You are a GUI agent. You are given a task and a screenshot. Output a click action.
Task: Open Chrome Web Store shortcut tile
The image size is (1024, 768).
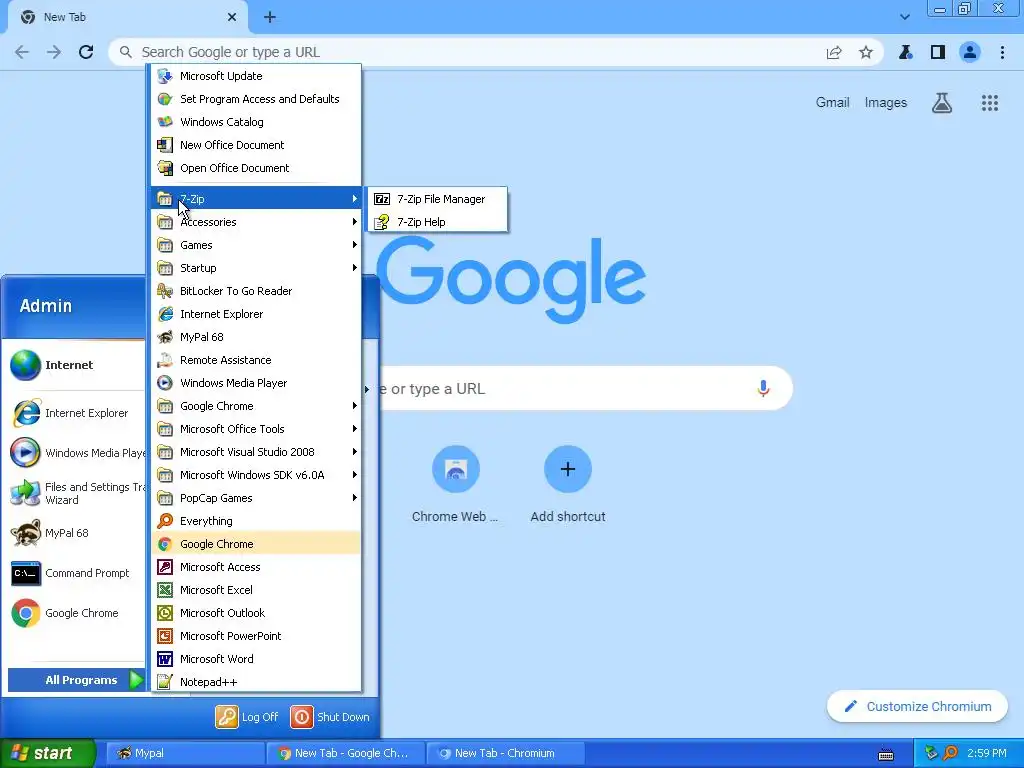[x=455, y=485]
